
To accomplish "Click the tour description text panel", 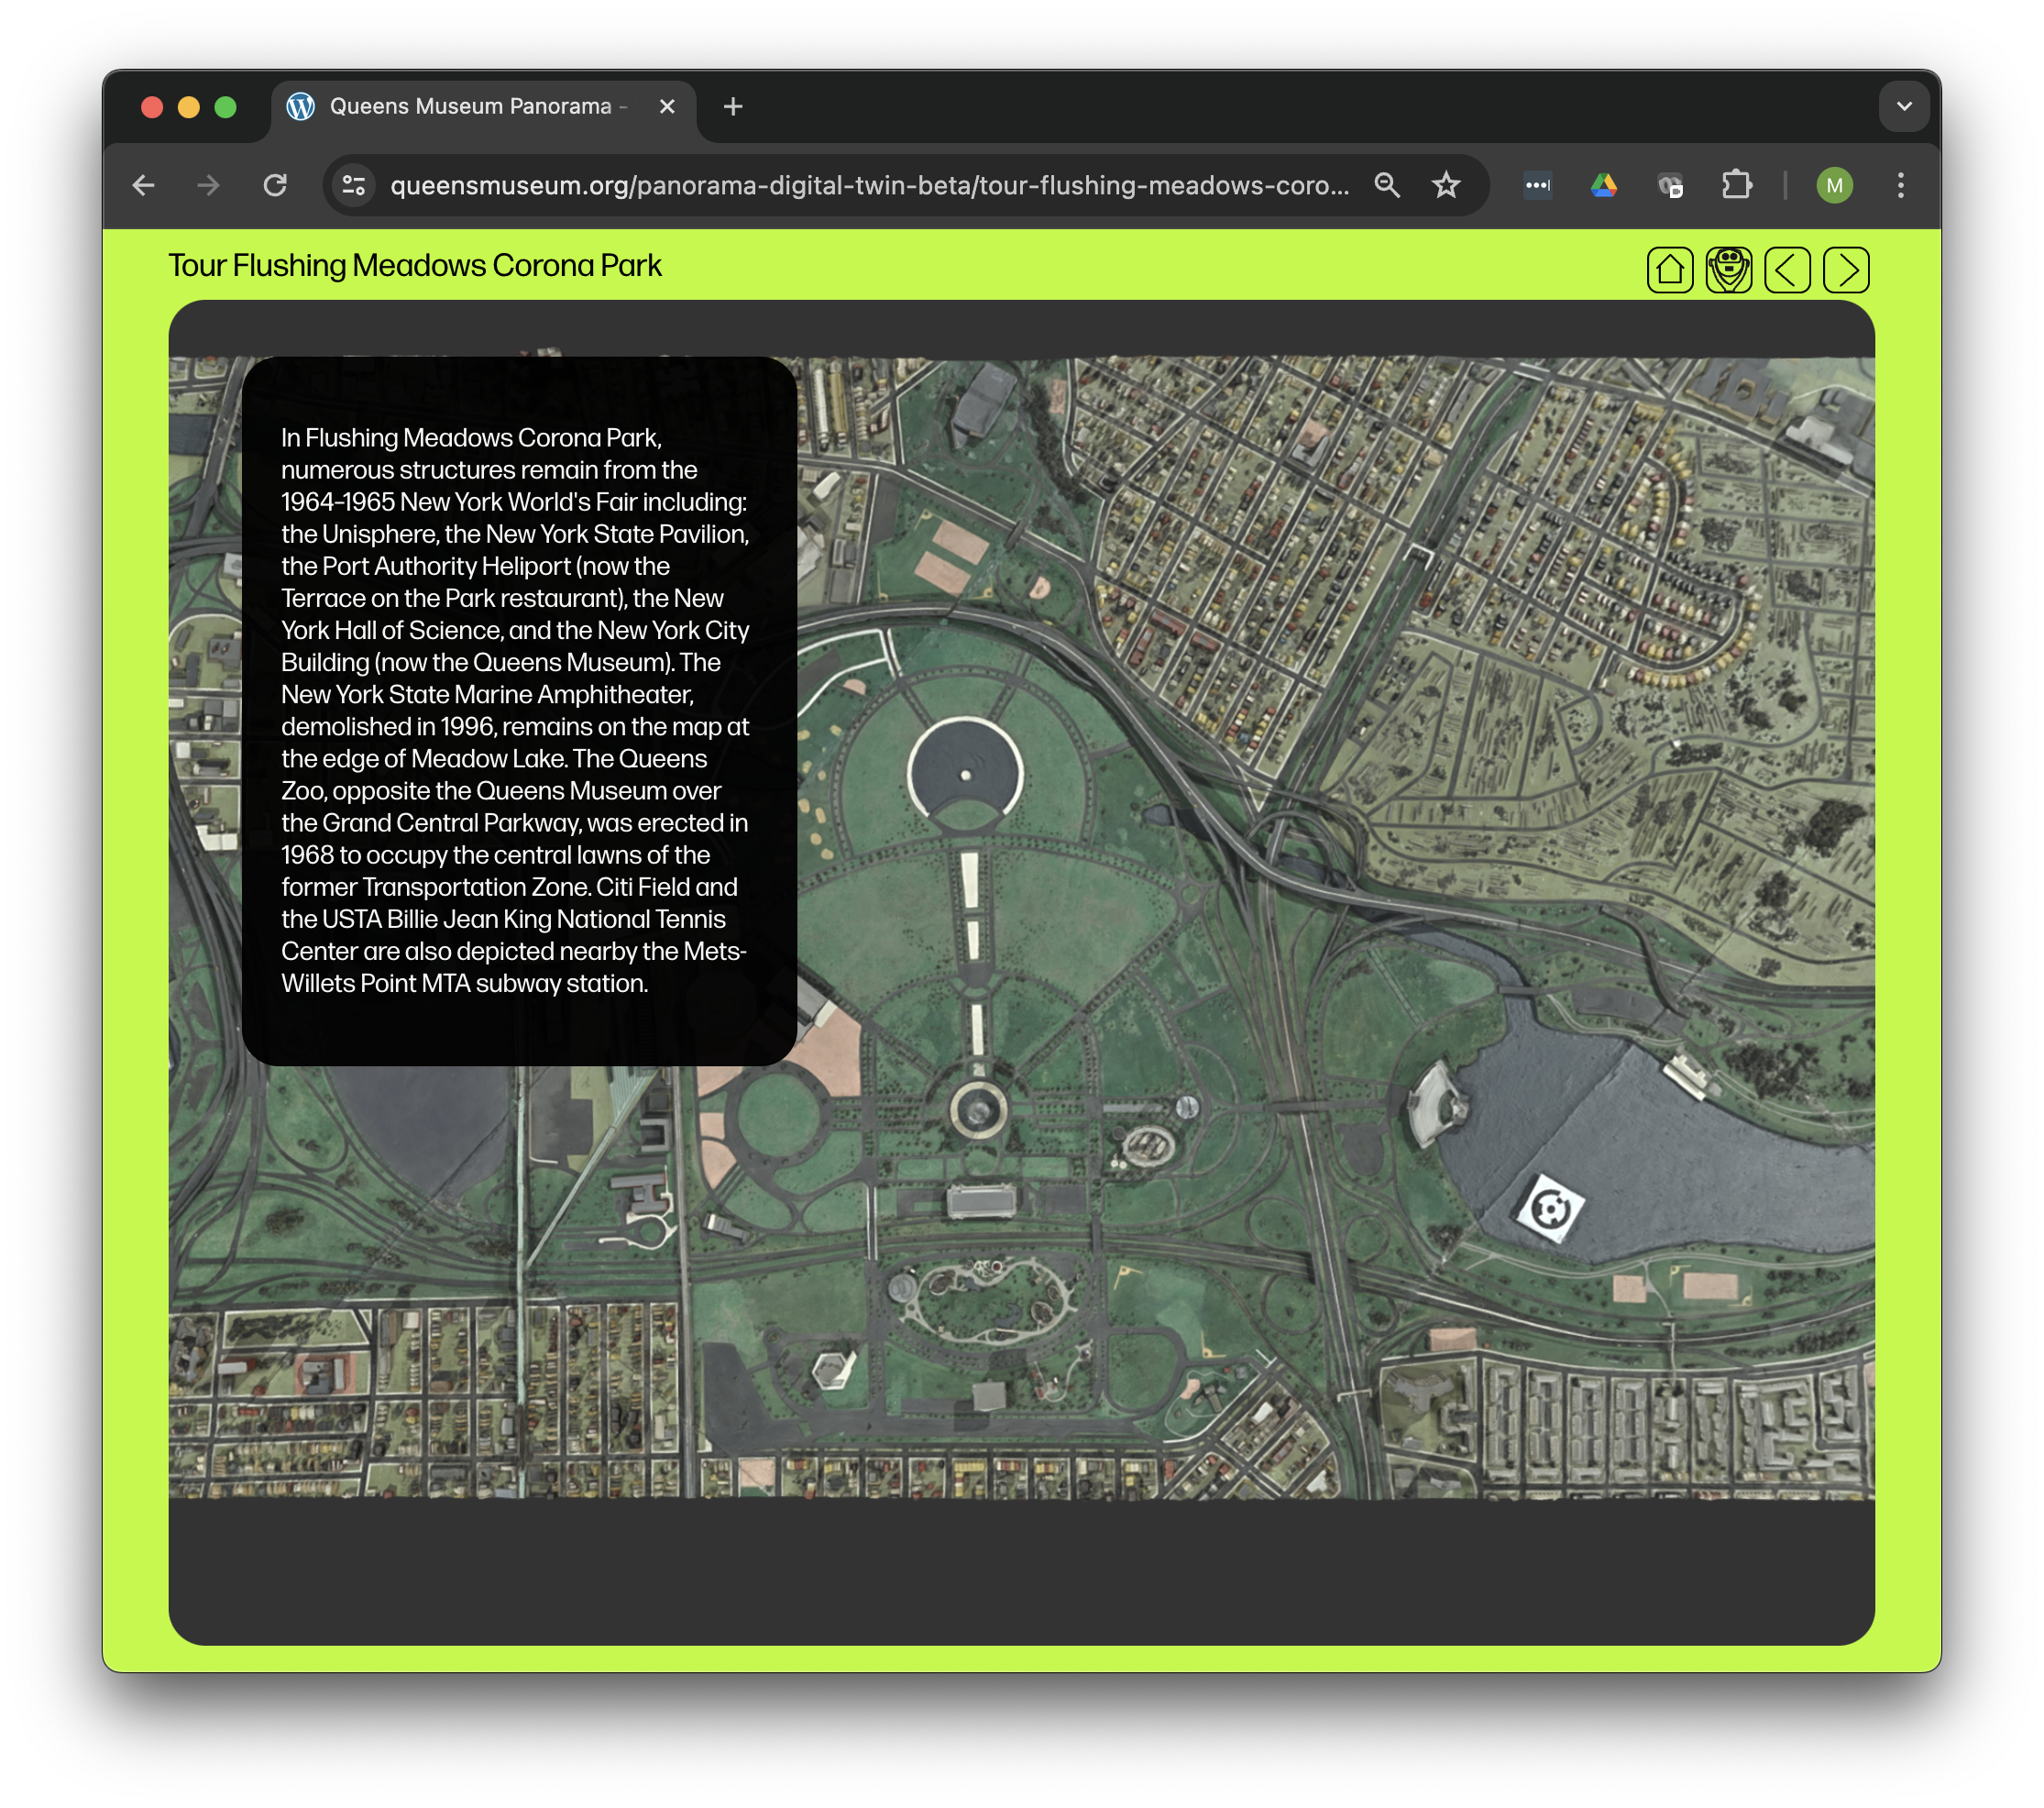I will click(519, 710).
